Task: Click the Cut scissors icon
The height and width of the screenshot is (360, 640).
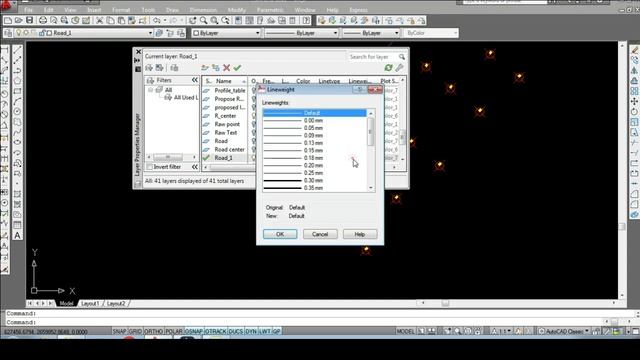Action: click(99, 20)
